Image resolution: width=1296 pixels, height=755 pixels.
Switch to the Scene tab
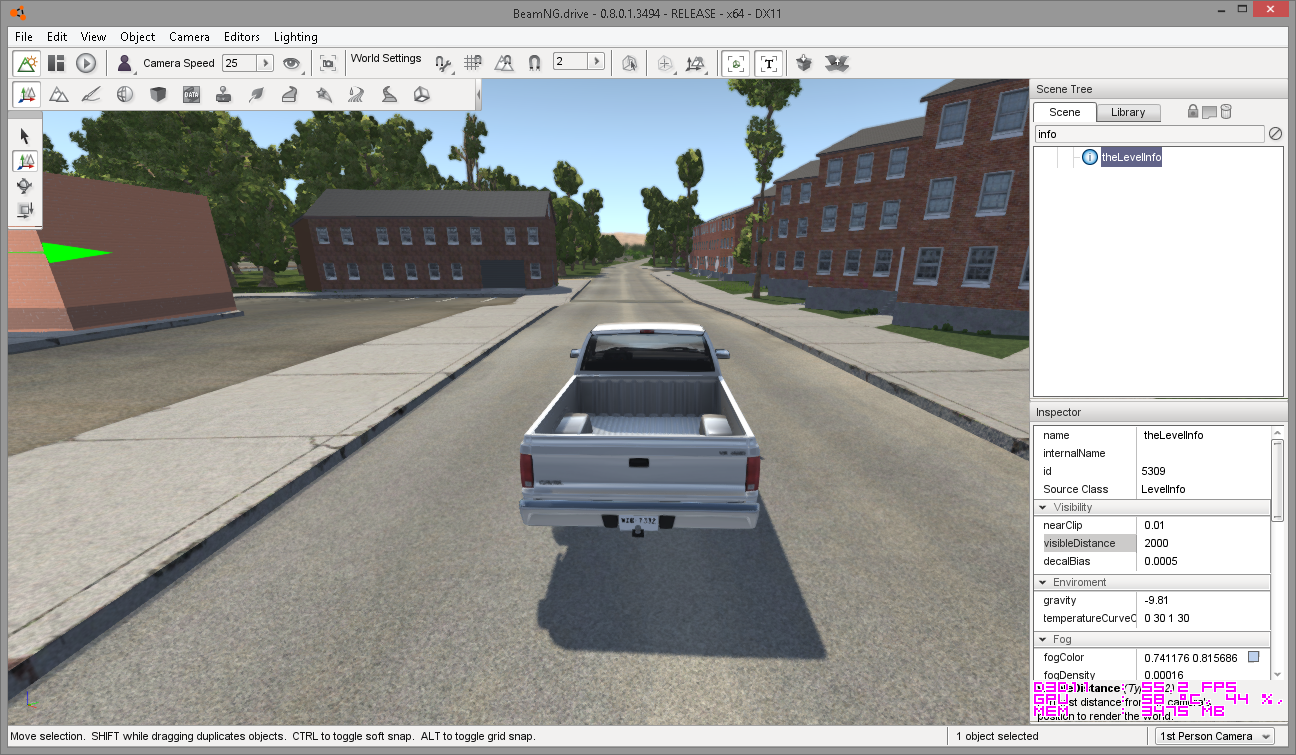point(1065,112)
